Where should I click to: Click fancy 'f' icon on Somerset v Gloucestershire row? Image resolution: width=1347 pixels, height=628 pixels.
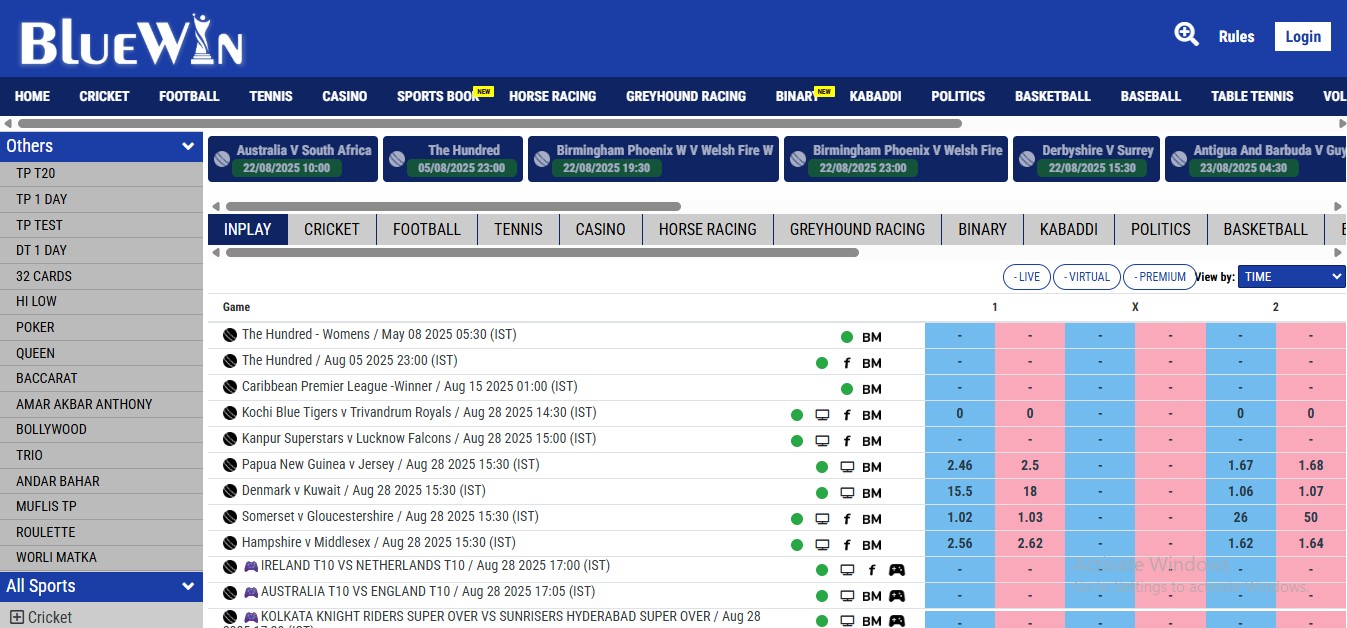point(847,518)
